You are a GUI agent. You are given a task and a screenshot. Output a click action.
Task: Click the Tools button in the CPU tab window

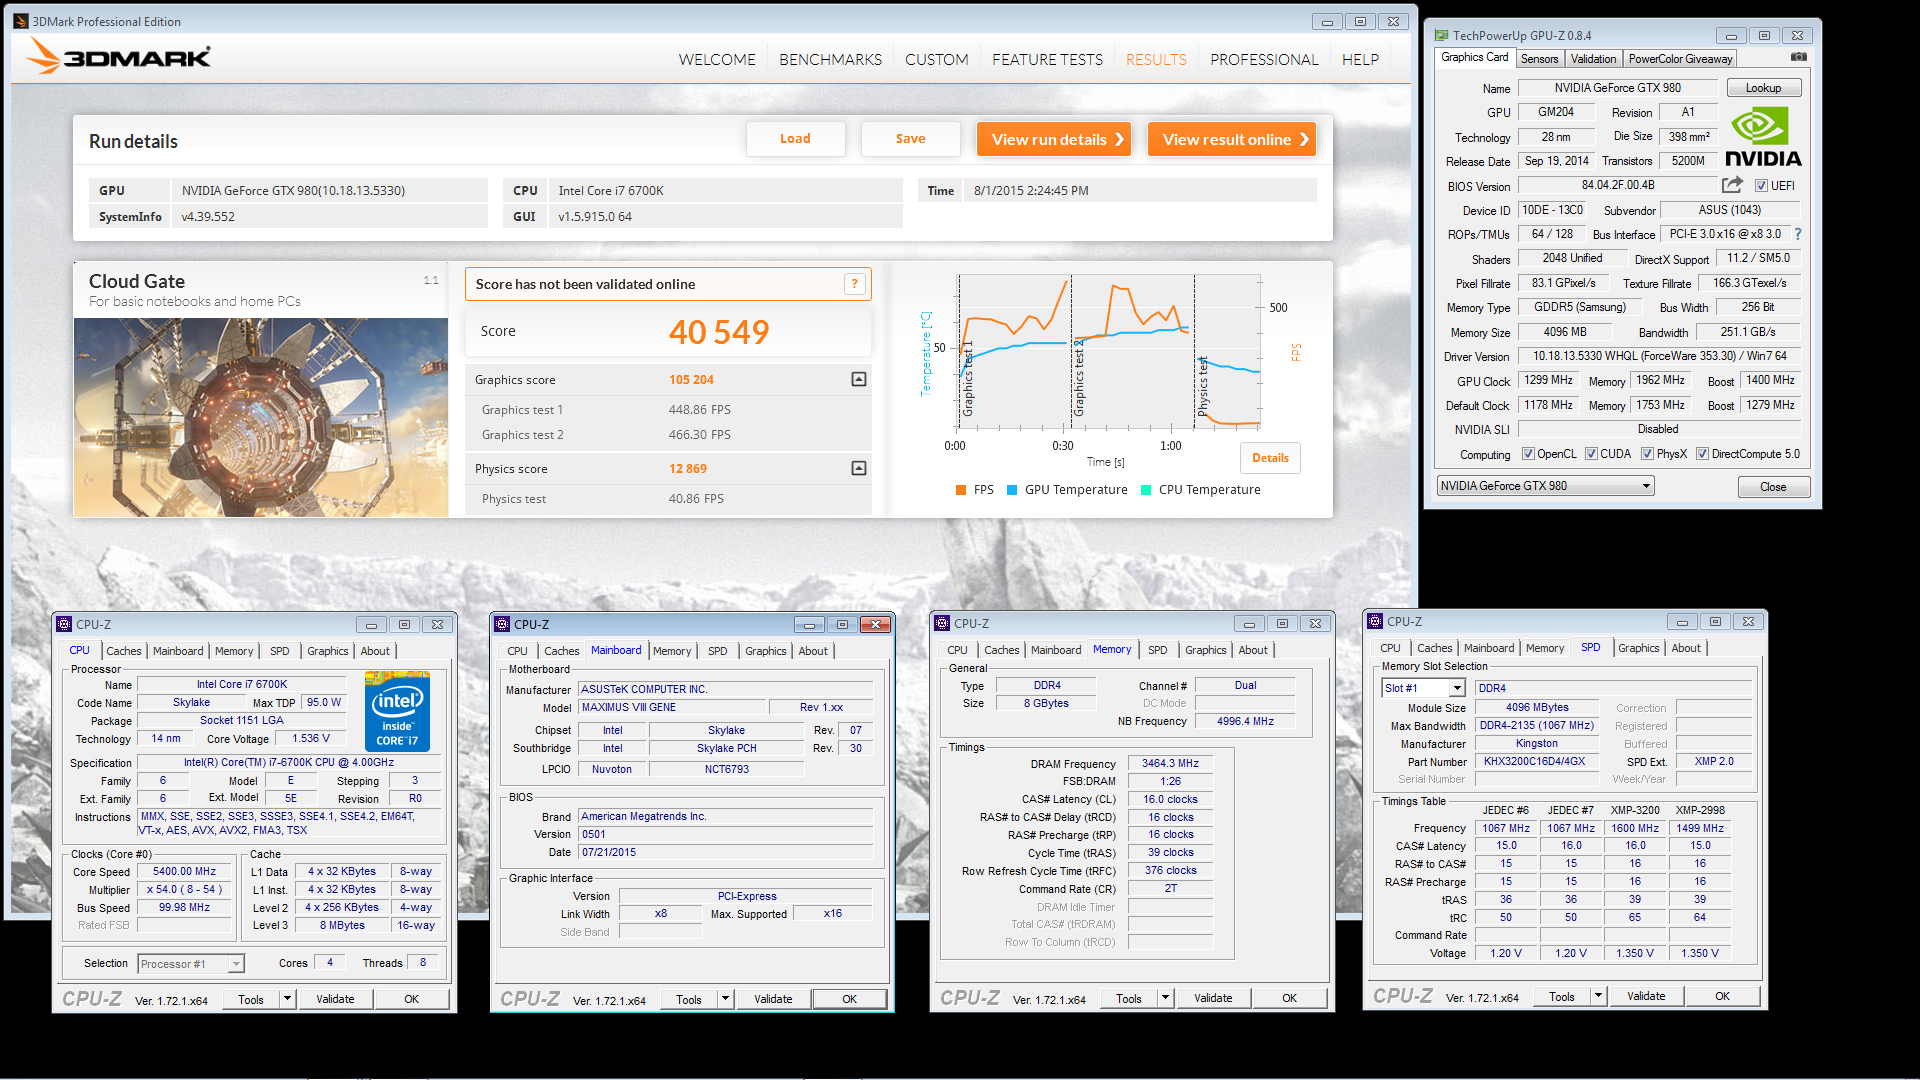(251, 999)
